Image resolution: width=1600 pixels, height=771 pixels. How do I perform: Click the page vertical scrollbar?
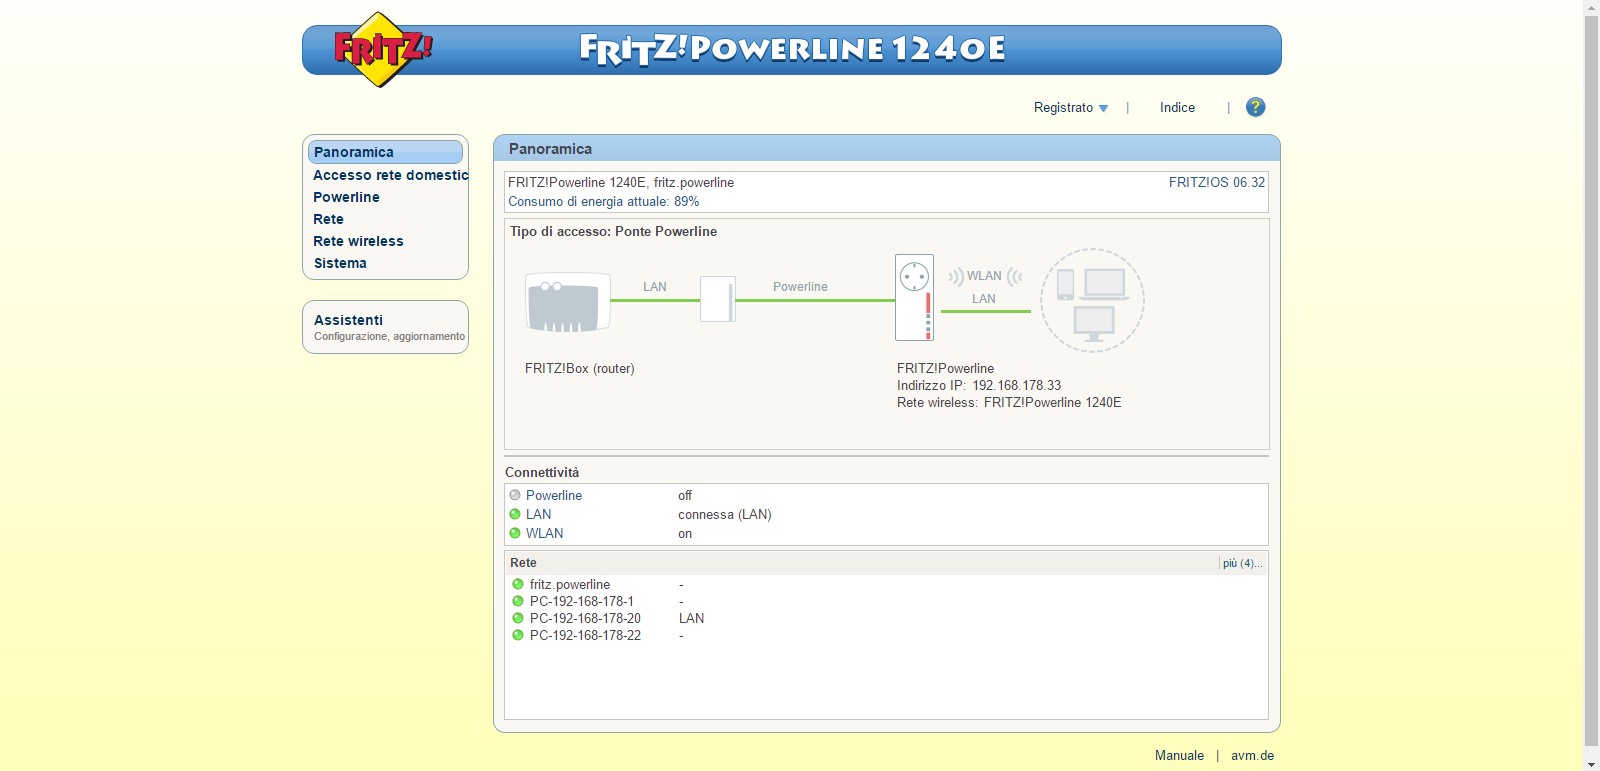pos(1591,380)
